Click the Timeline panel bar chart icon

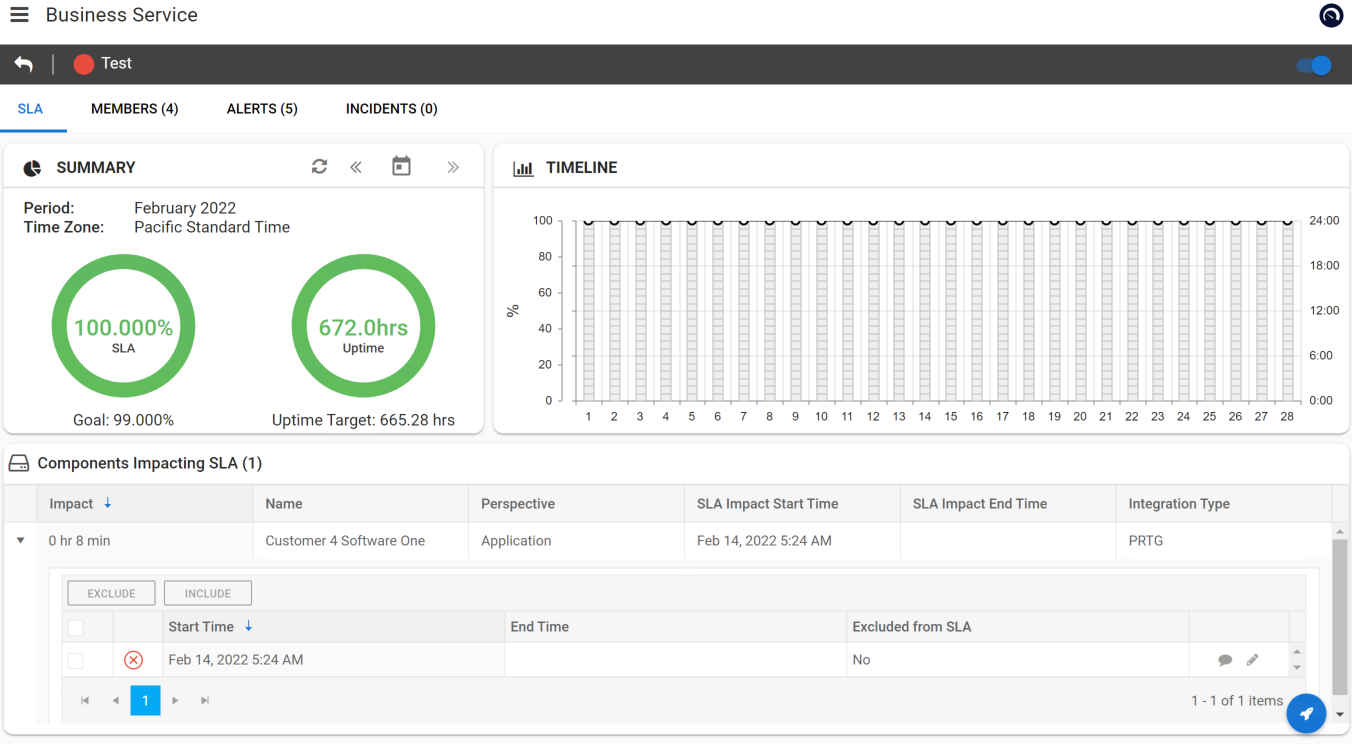[x=523, y=167]
